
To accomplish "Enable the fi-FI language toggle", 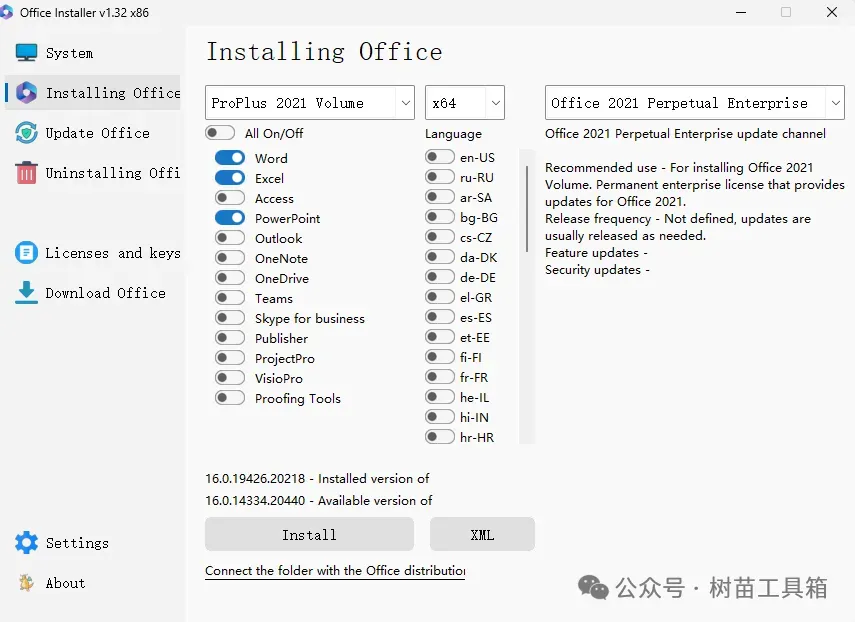I will point(439,357).
